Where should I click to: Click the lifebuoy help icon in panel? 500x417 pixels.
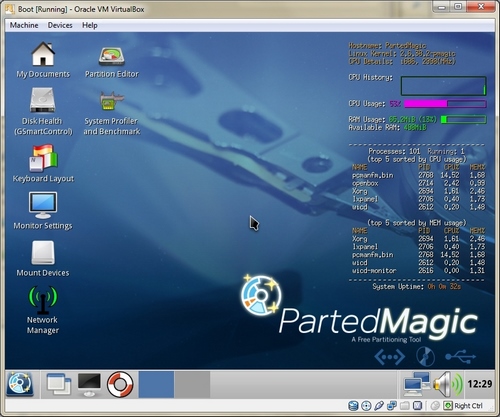(120, 384)
